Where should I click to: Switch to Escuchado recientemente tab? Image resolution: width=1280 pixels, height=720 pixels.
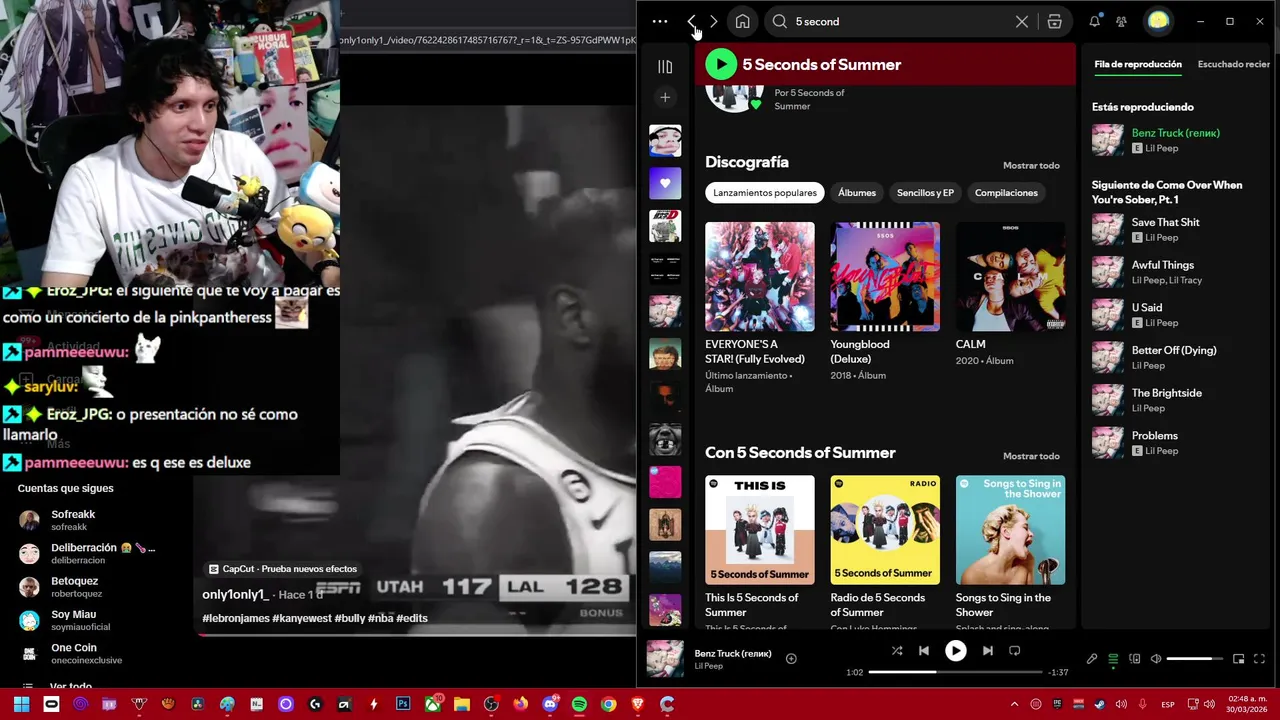[1234, 64]
